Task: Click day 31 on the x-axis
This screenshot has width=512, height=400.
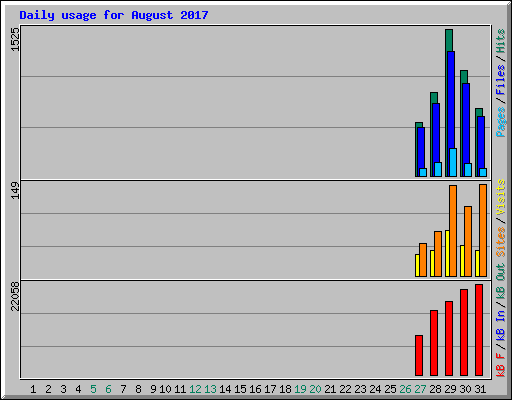Action: (480, 389)
